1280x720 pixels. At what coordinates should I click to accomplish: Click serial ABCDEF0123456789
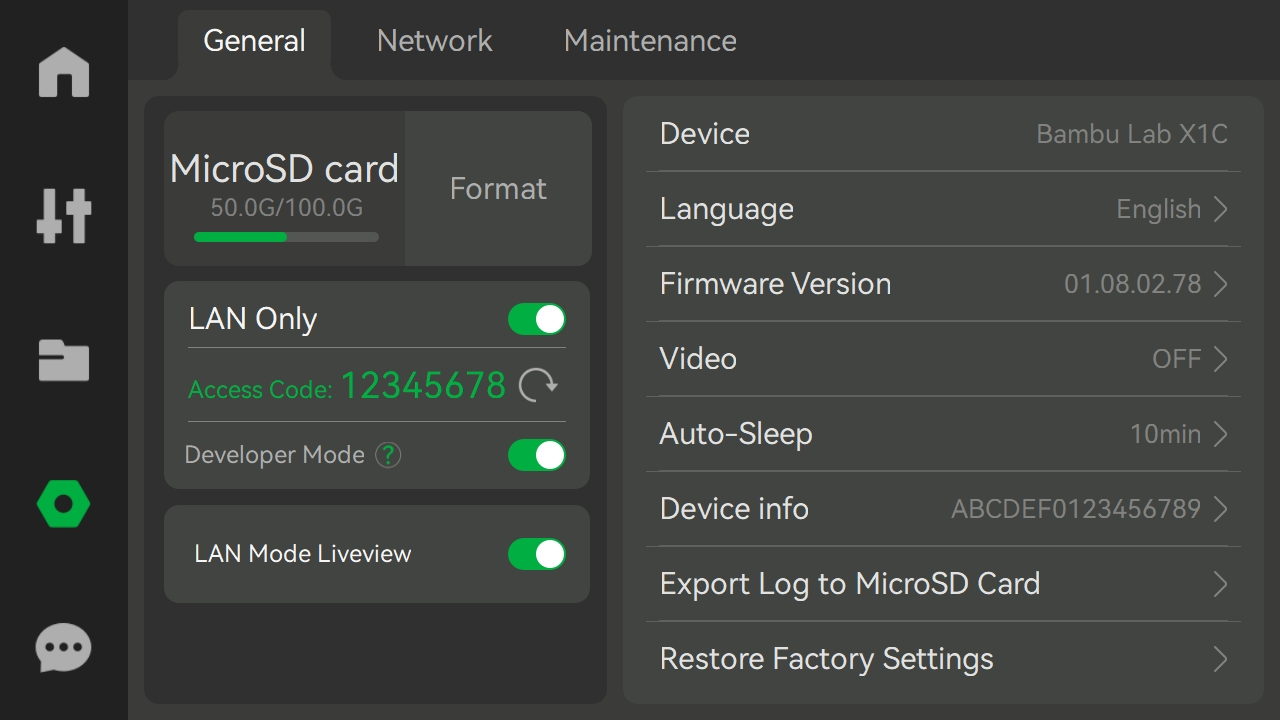click(x=1076, y=509)
